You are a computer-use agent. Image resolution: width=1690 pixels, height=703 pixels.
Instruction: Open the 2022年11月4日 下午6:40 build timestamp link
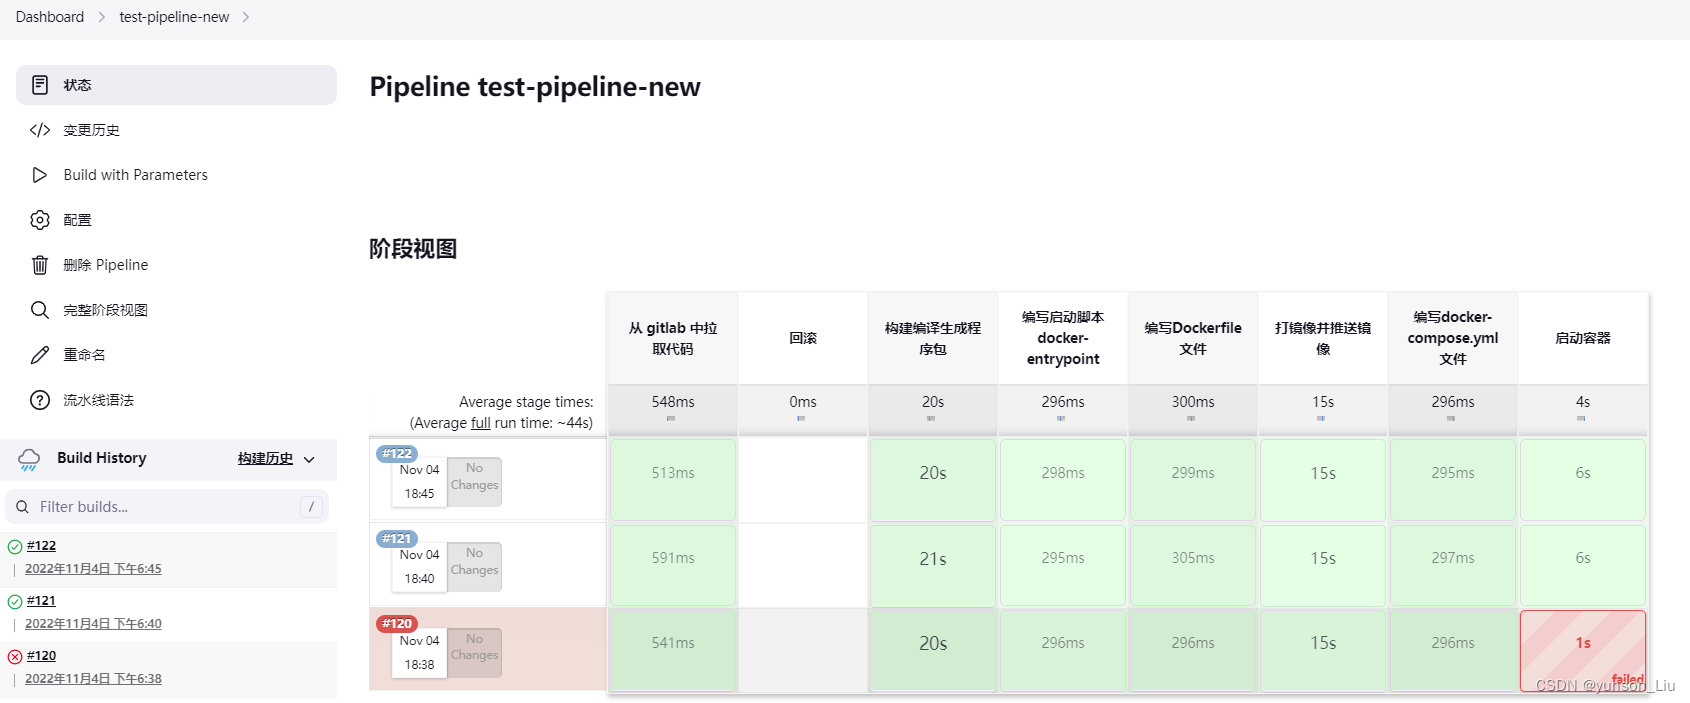[x=93, y=624]
